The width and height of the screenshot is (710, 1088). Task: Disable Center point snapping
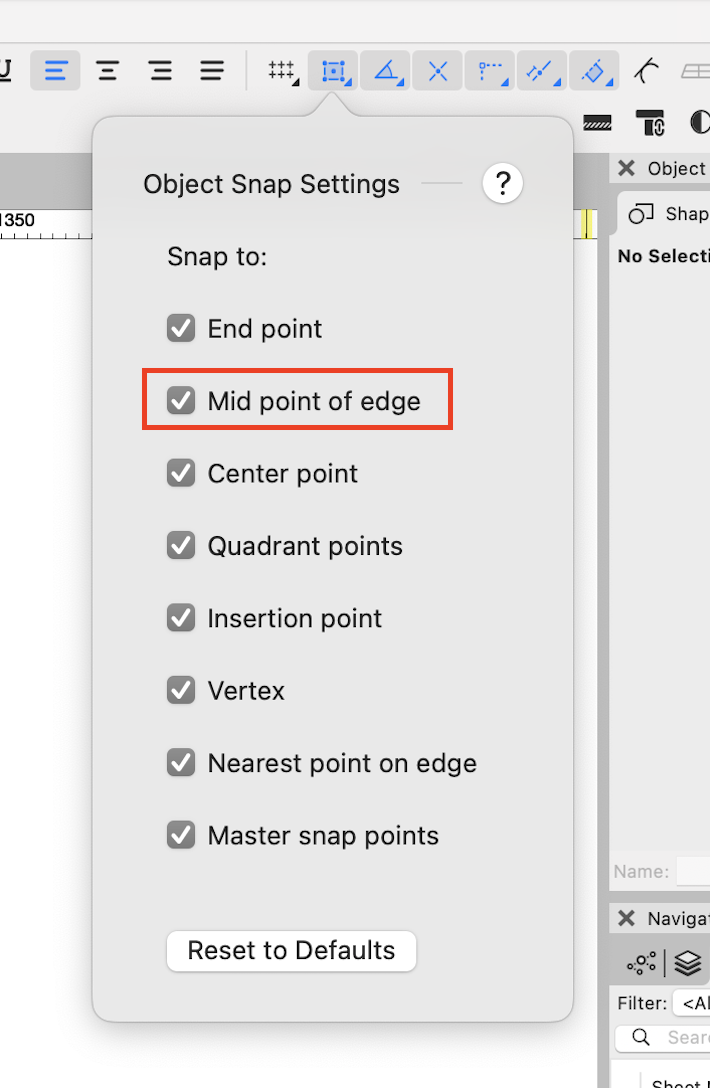(181, 473)
